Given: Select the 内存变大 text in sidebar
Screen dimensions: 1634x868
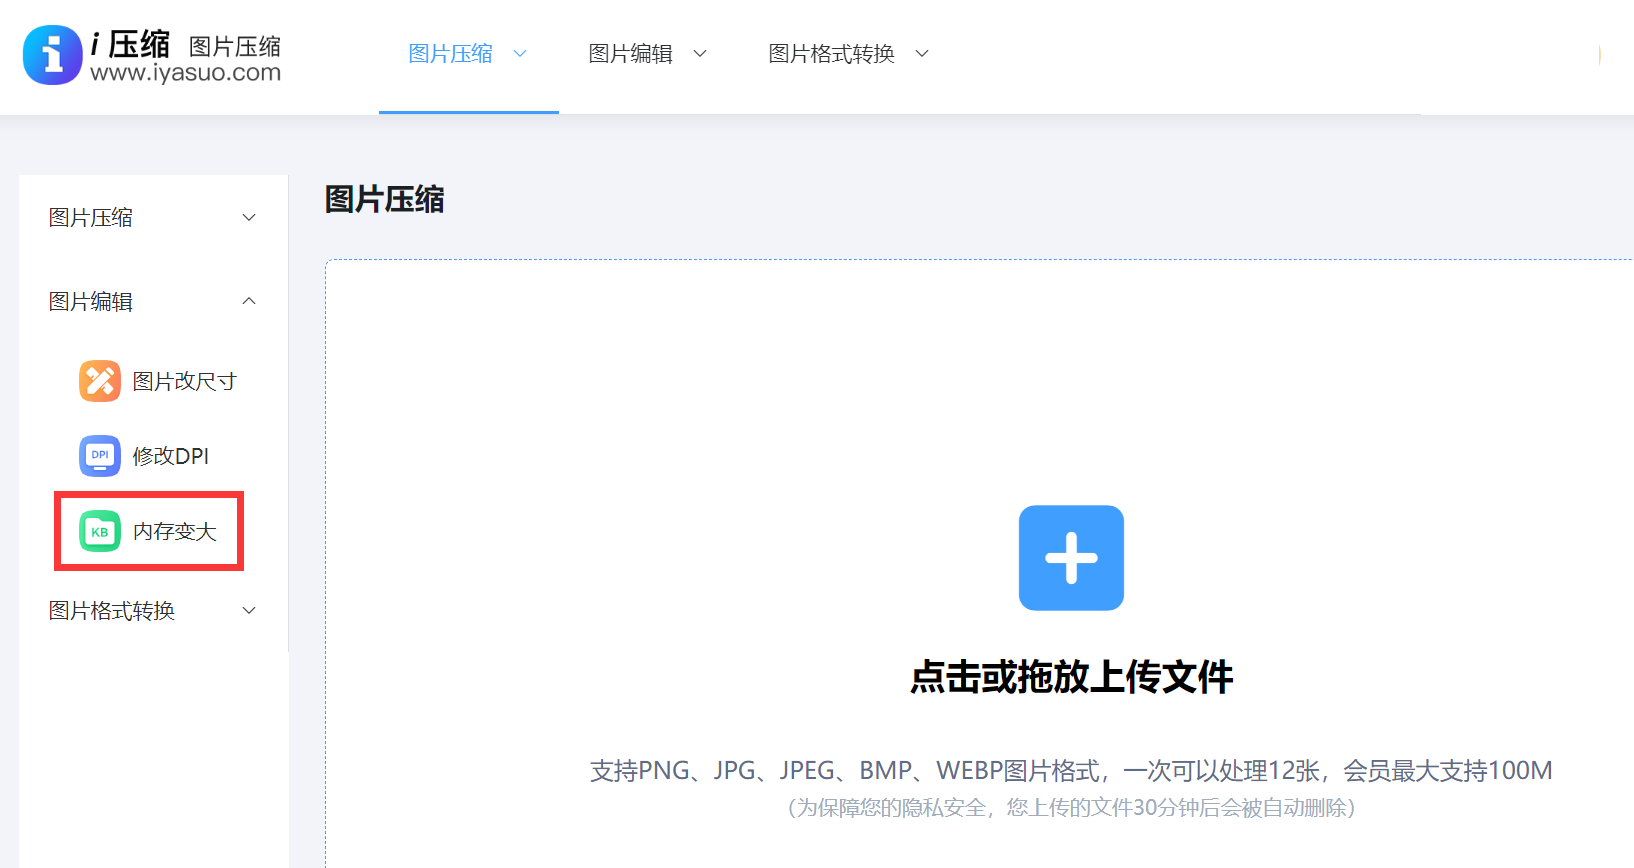Looking at the screenshot, I should [x=175, y=532].
